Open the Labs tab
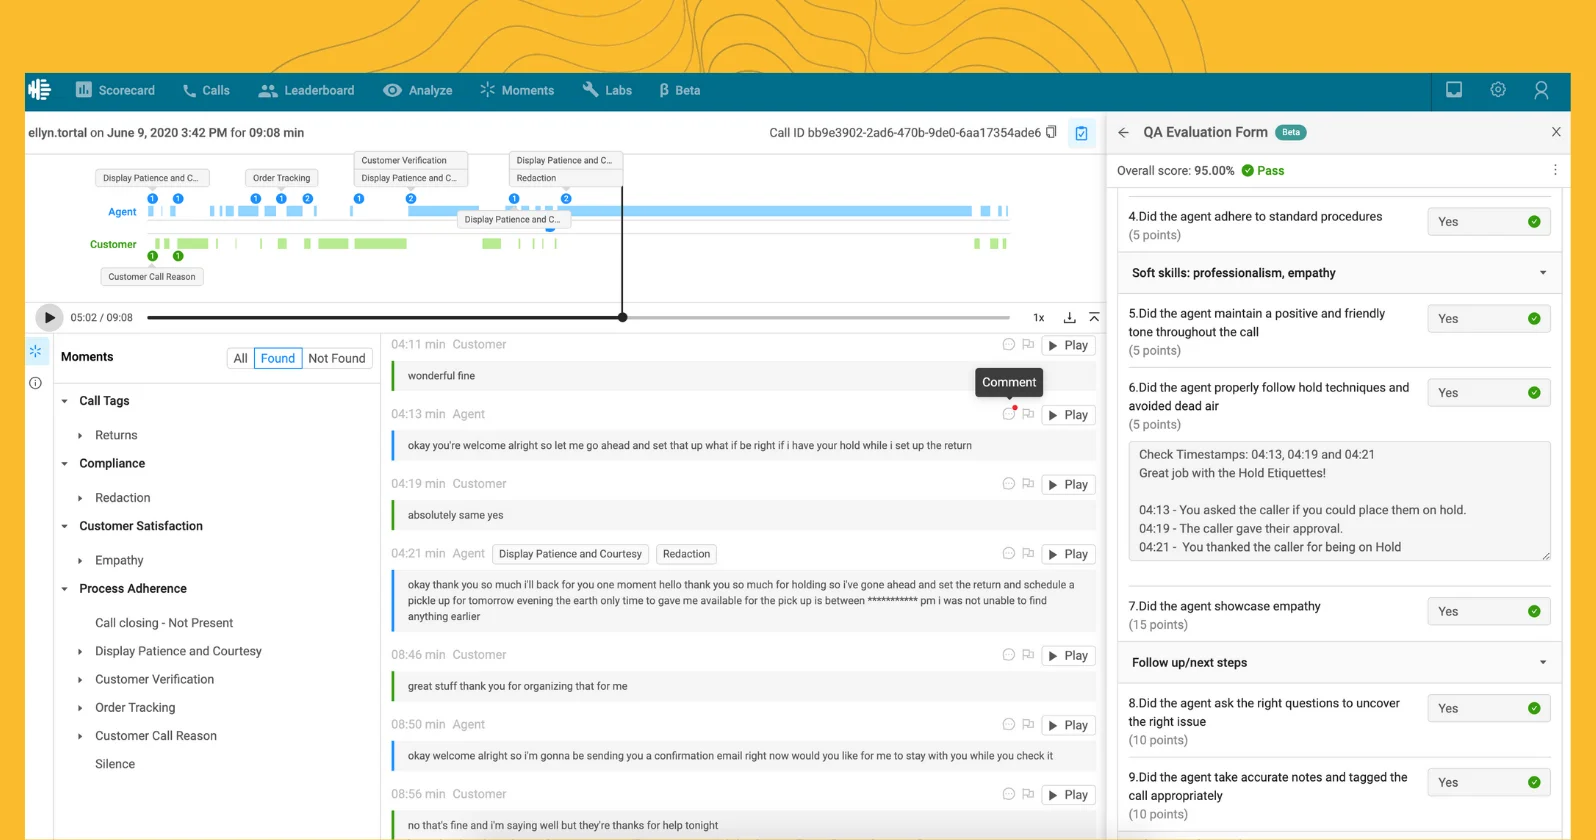Viewport: 1596px width, 840px height. [x=607, y=90]
